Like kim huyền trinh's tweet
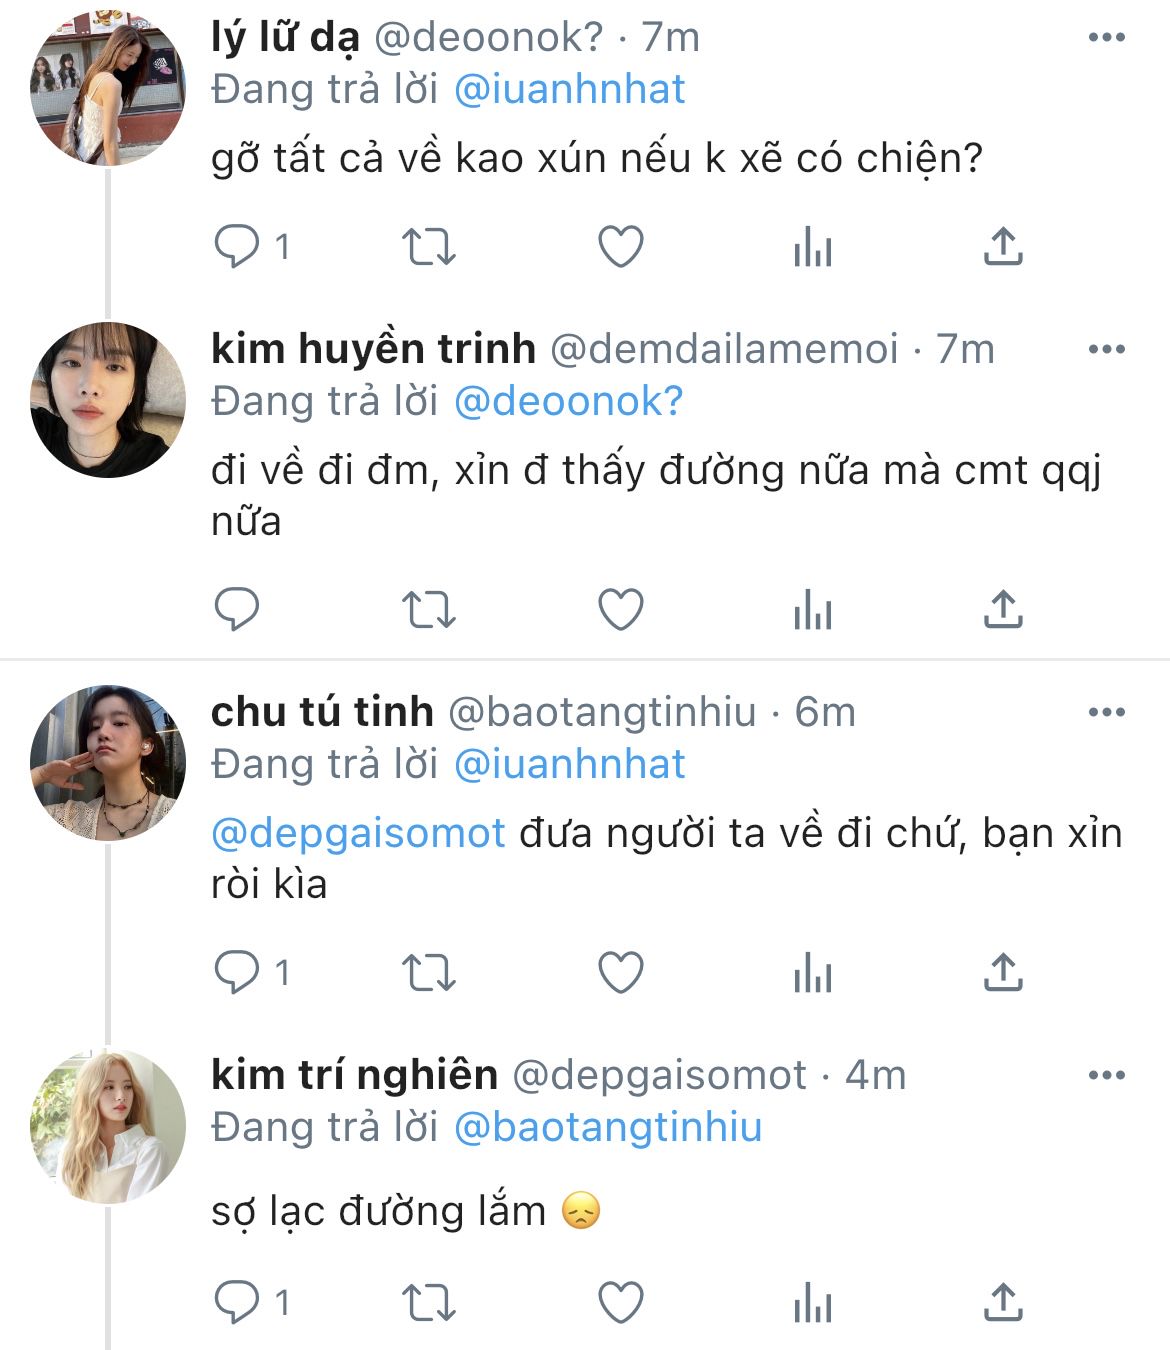 [620, 609]
